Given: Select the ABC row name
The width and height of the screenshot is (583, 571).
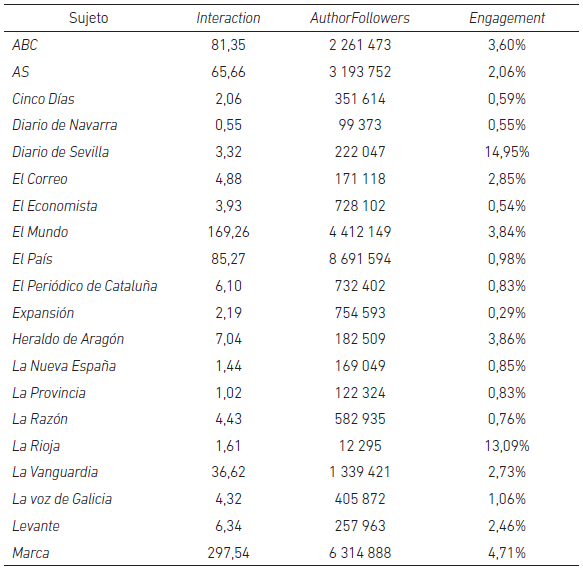Looking at the screenshot, I should coord(25,45).
